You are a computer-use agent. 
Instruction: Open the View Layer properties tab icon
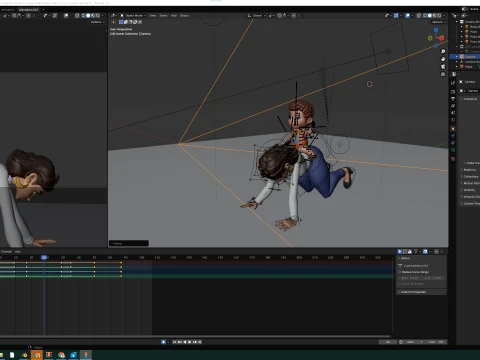pos(453,106)
